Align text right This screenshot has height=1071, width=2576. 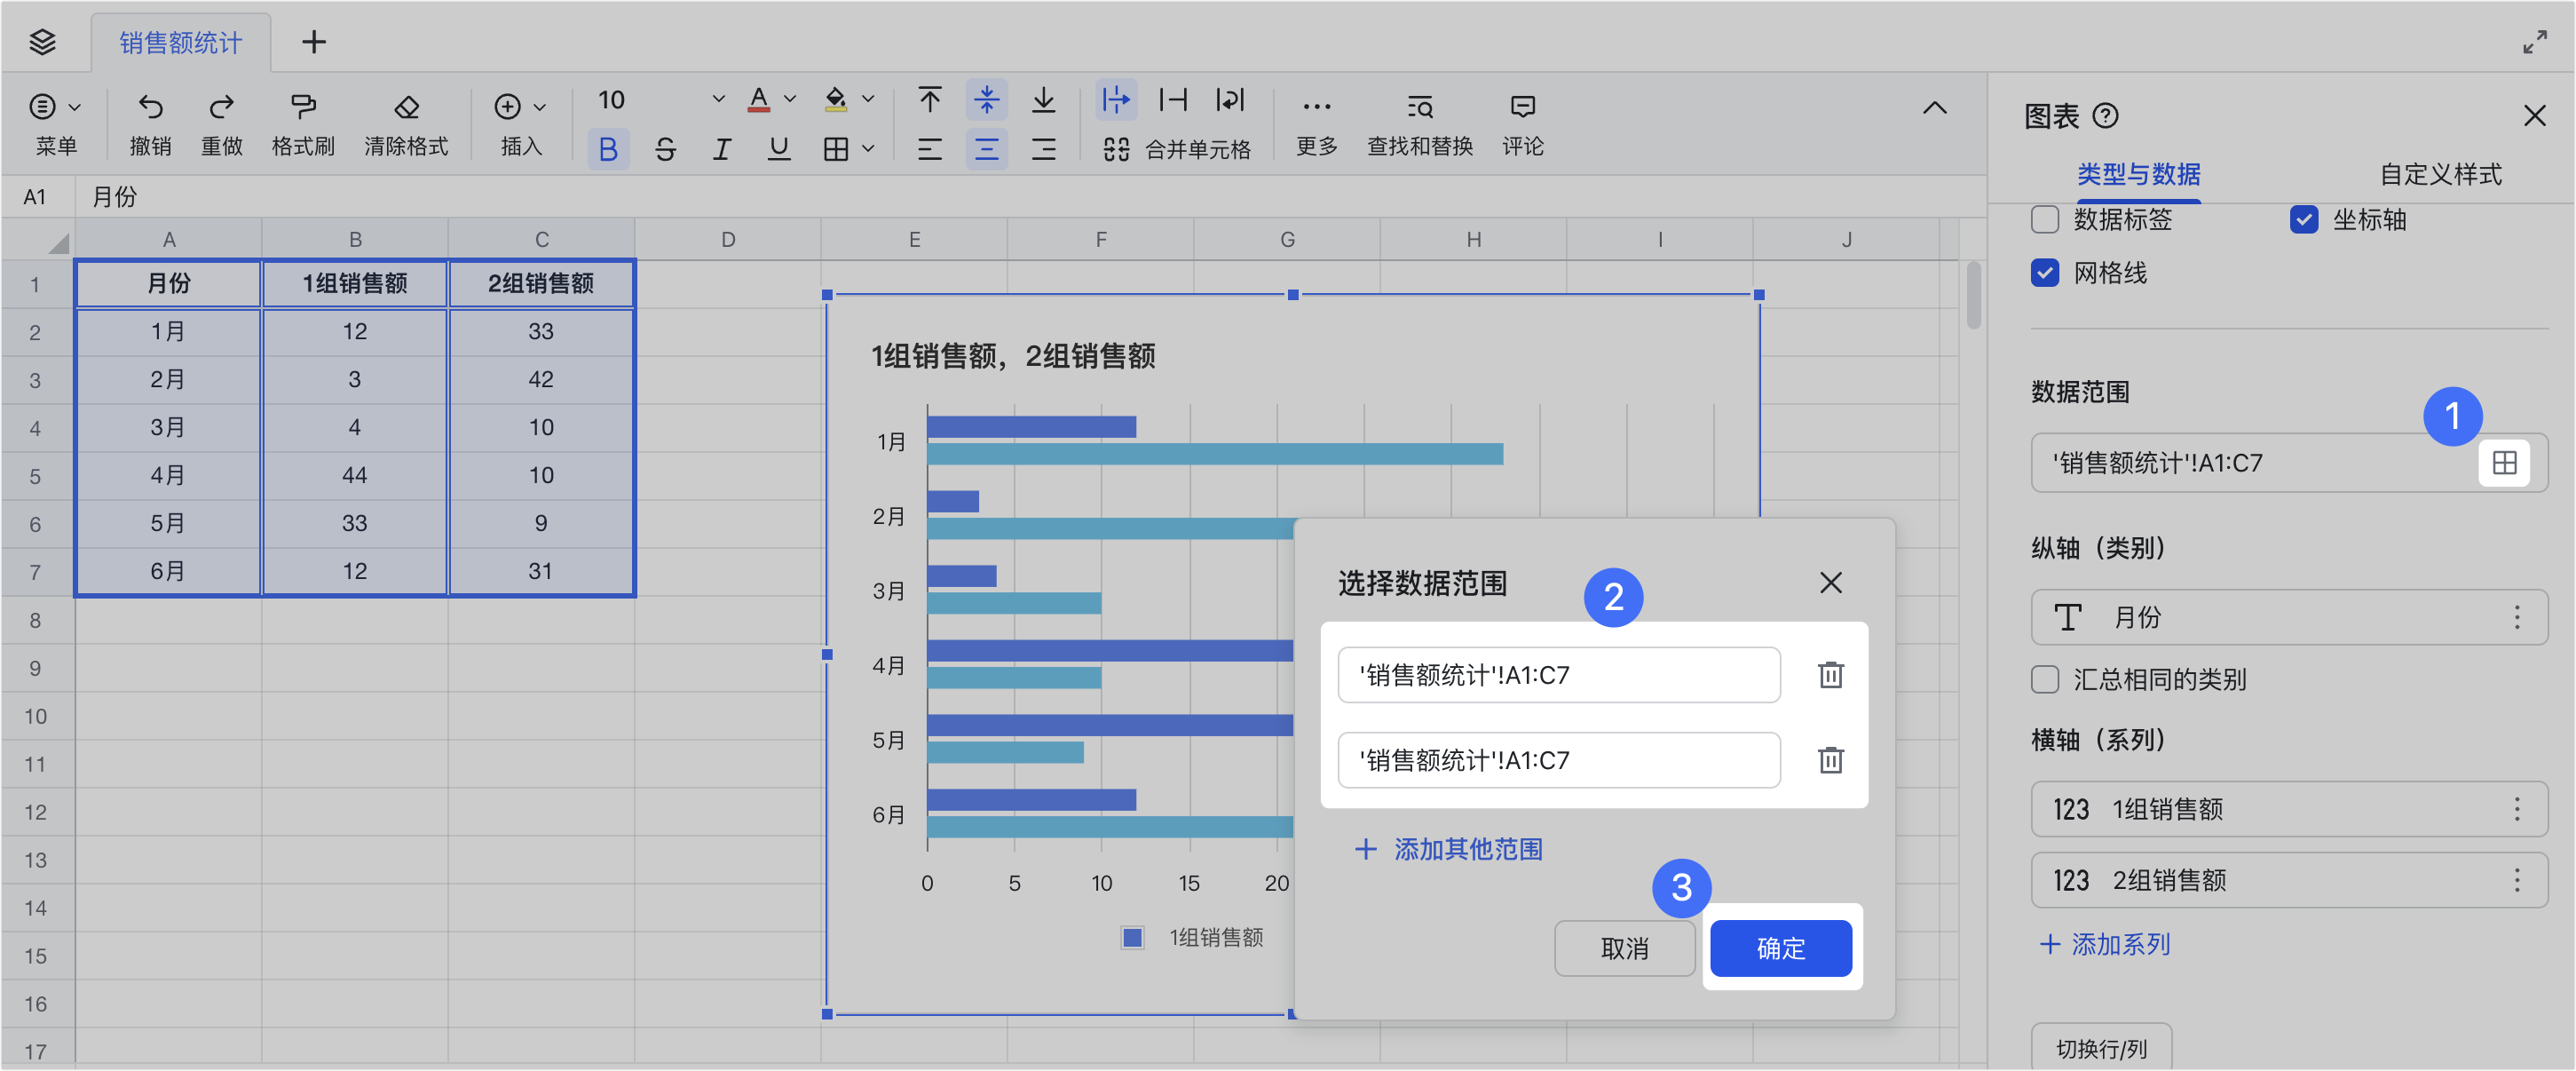[x=1043, y=149]
